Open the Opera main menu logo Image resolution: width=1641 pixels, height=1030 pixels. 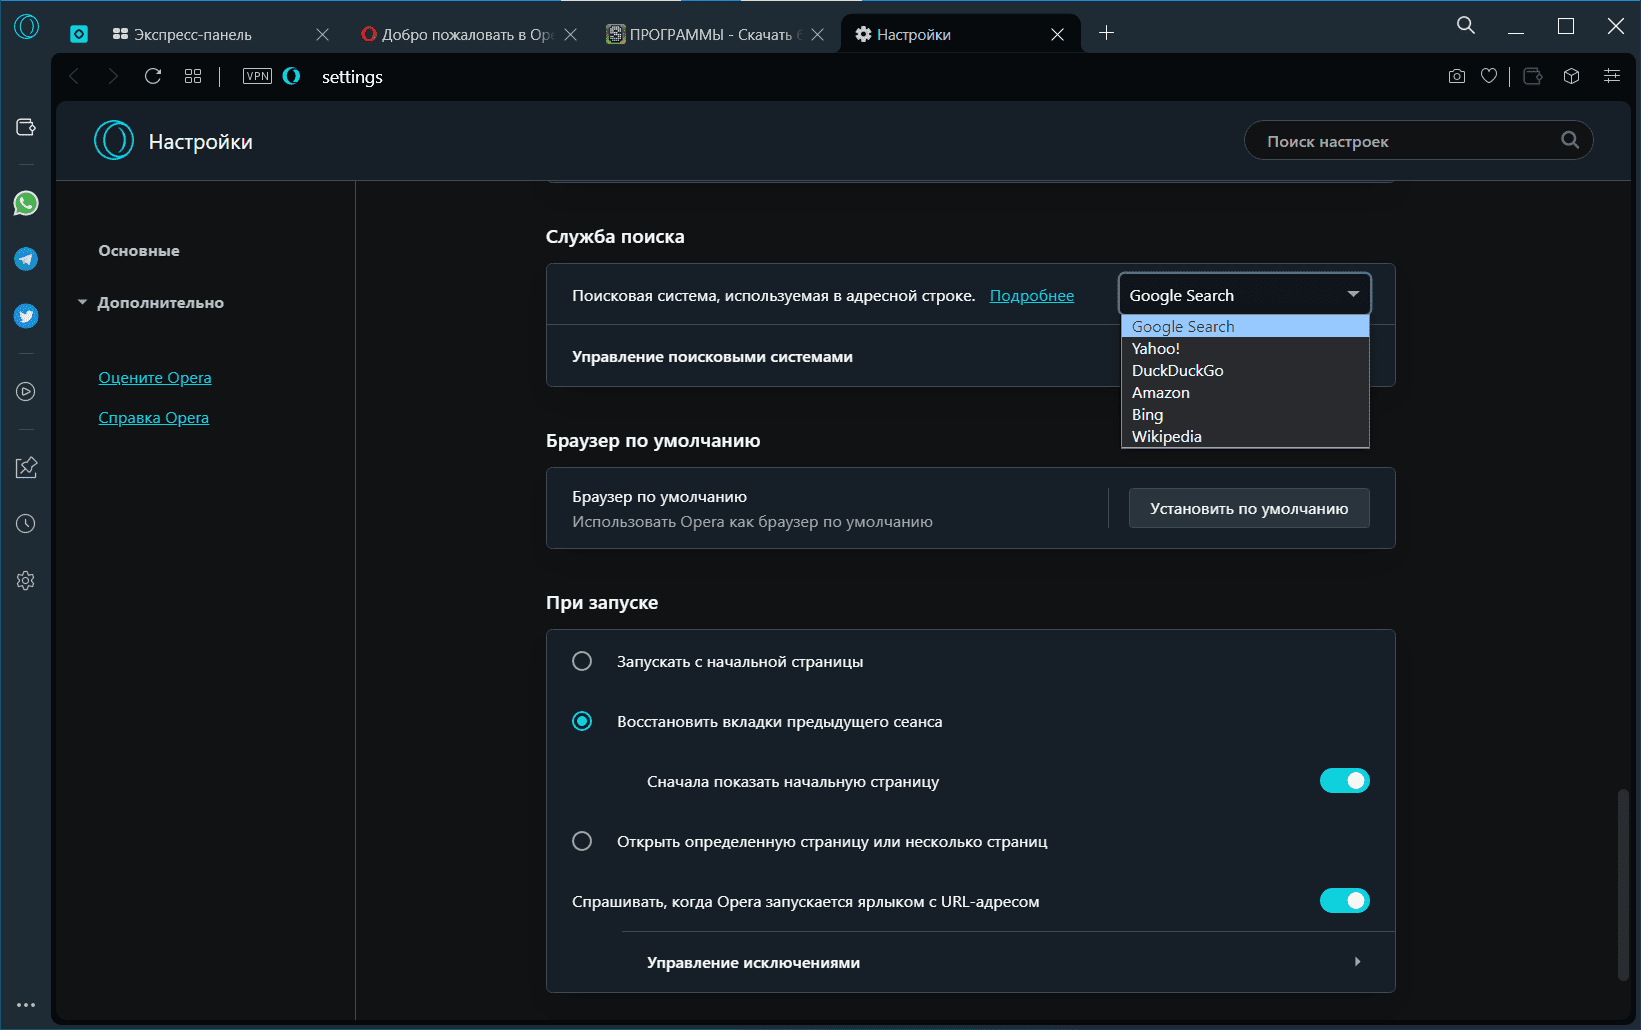[27, 26]
